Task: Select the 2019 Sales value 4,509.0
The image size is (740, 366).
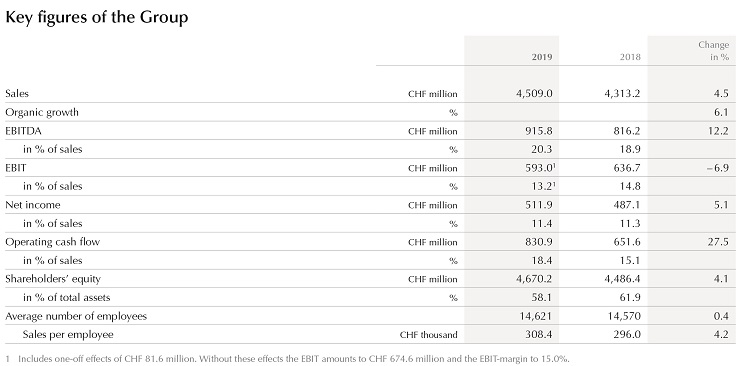Action: tap(534, 94)
